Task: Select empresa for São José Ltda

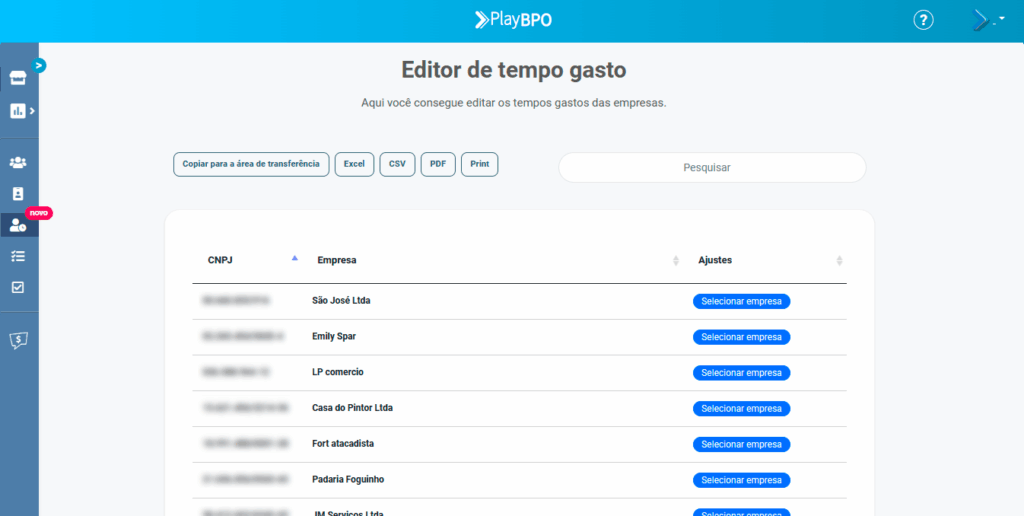Action: coord(741,301)
